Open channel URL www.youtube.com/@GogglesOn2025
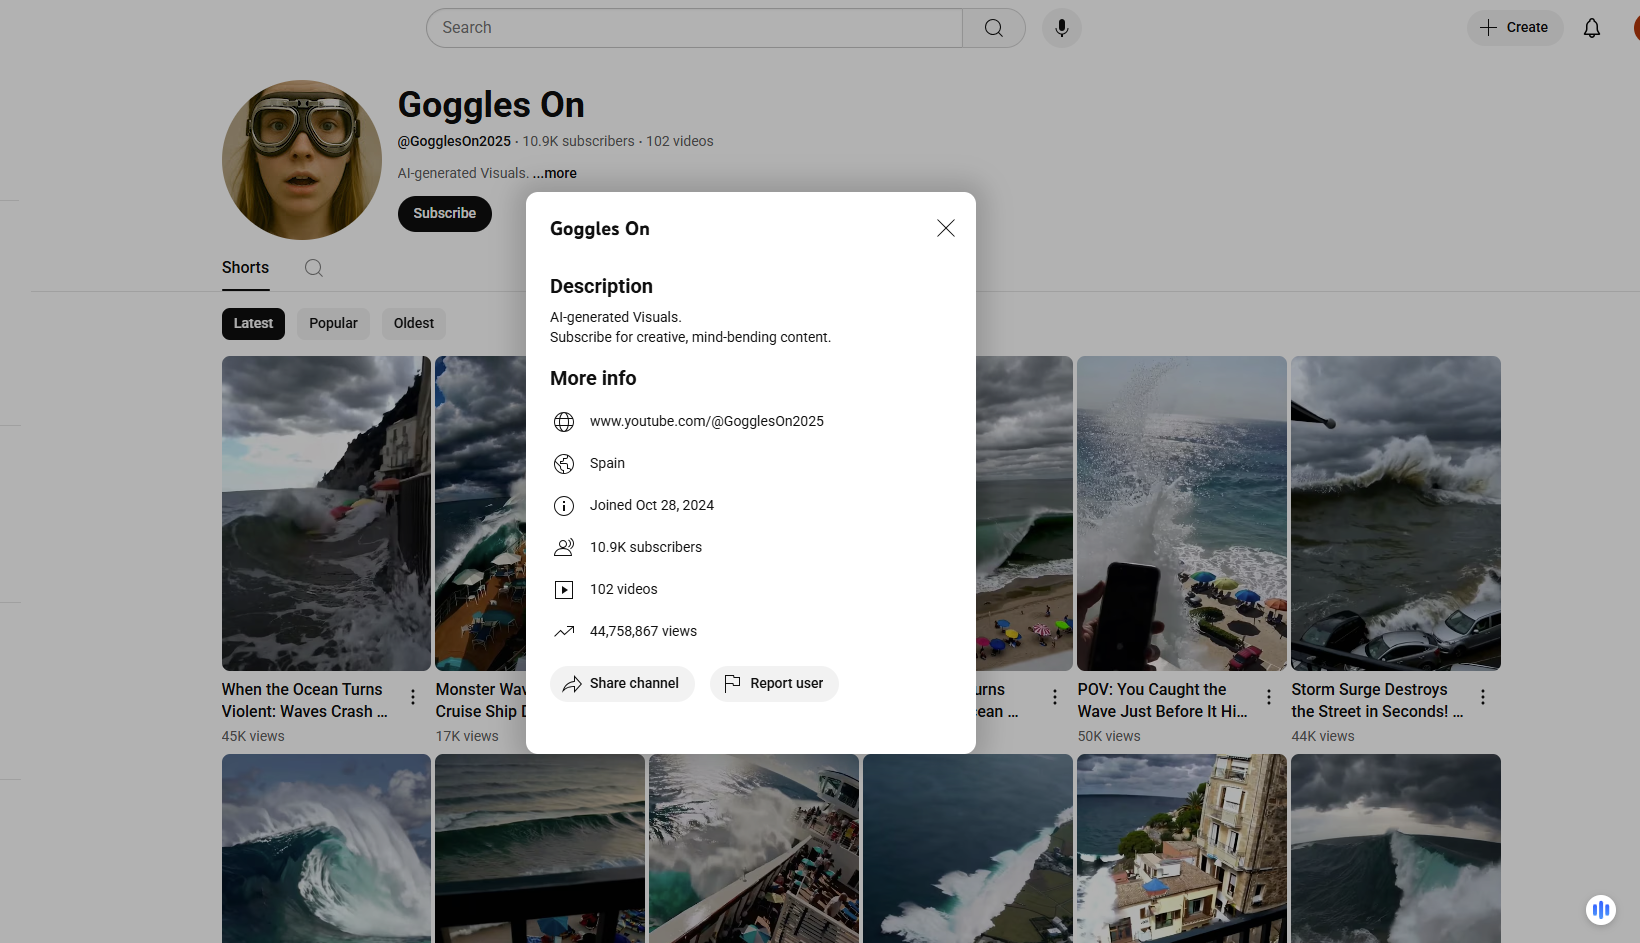 coord(707,422)
